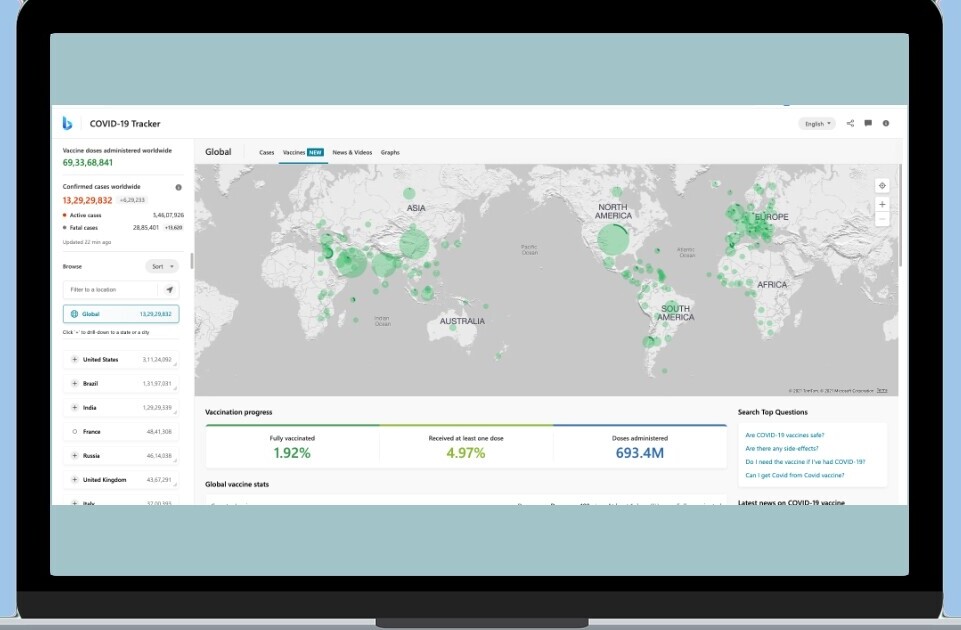
Task: Expand the India location entry
Action: [75, 408]
